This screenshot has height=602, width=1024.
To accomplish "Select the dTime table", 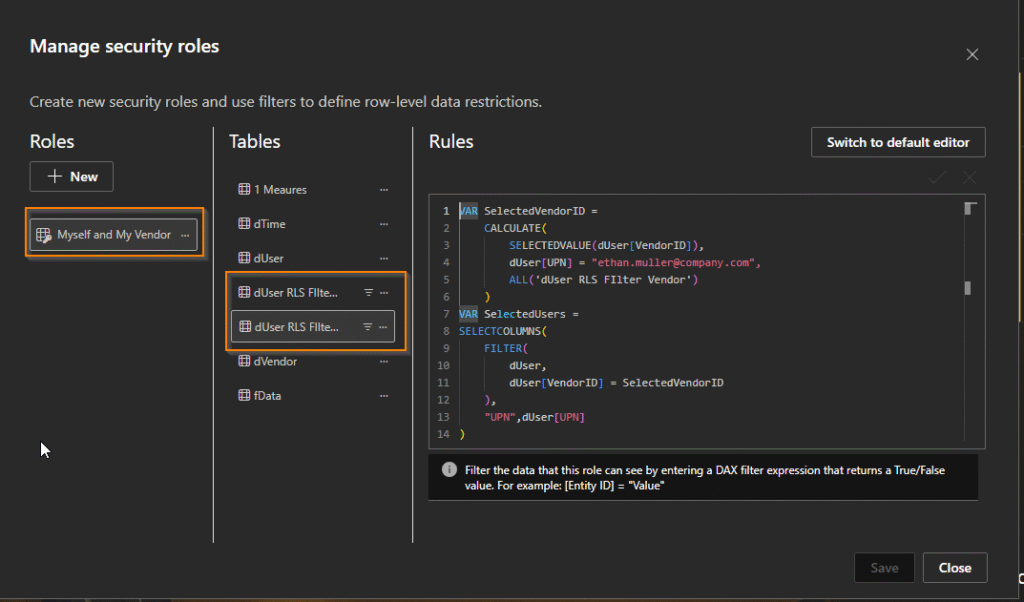I will tap(269, 224).
